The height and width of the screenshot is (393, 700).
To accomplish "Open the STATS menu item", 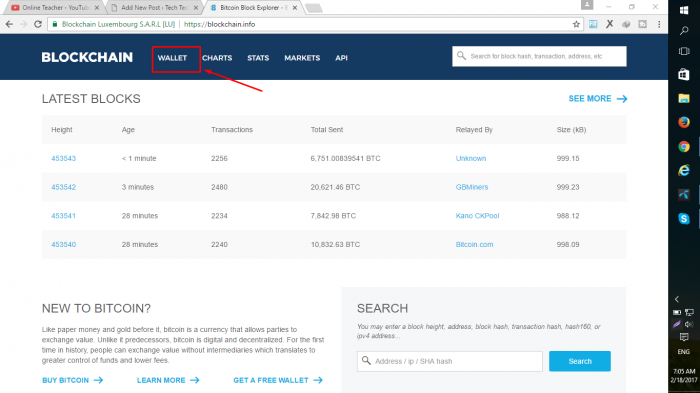I will point(258,58).
